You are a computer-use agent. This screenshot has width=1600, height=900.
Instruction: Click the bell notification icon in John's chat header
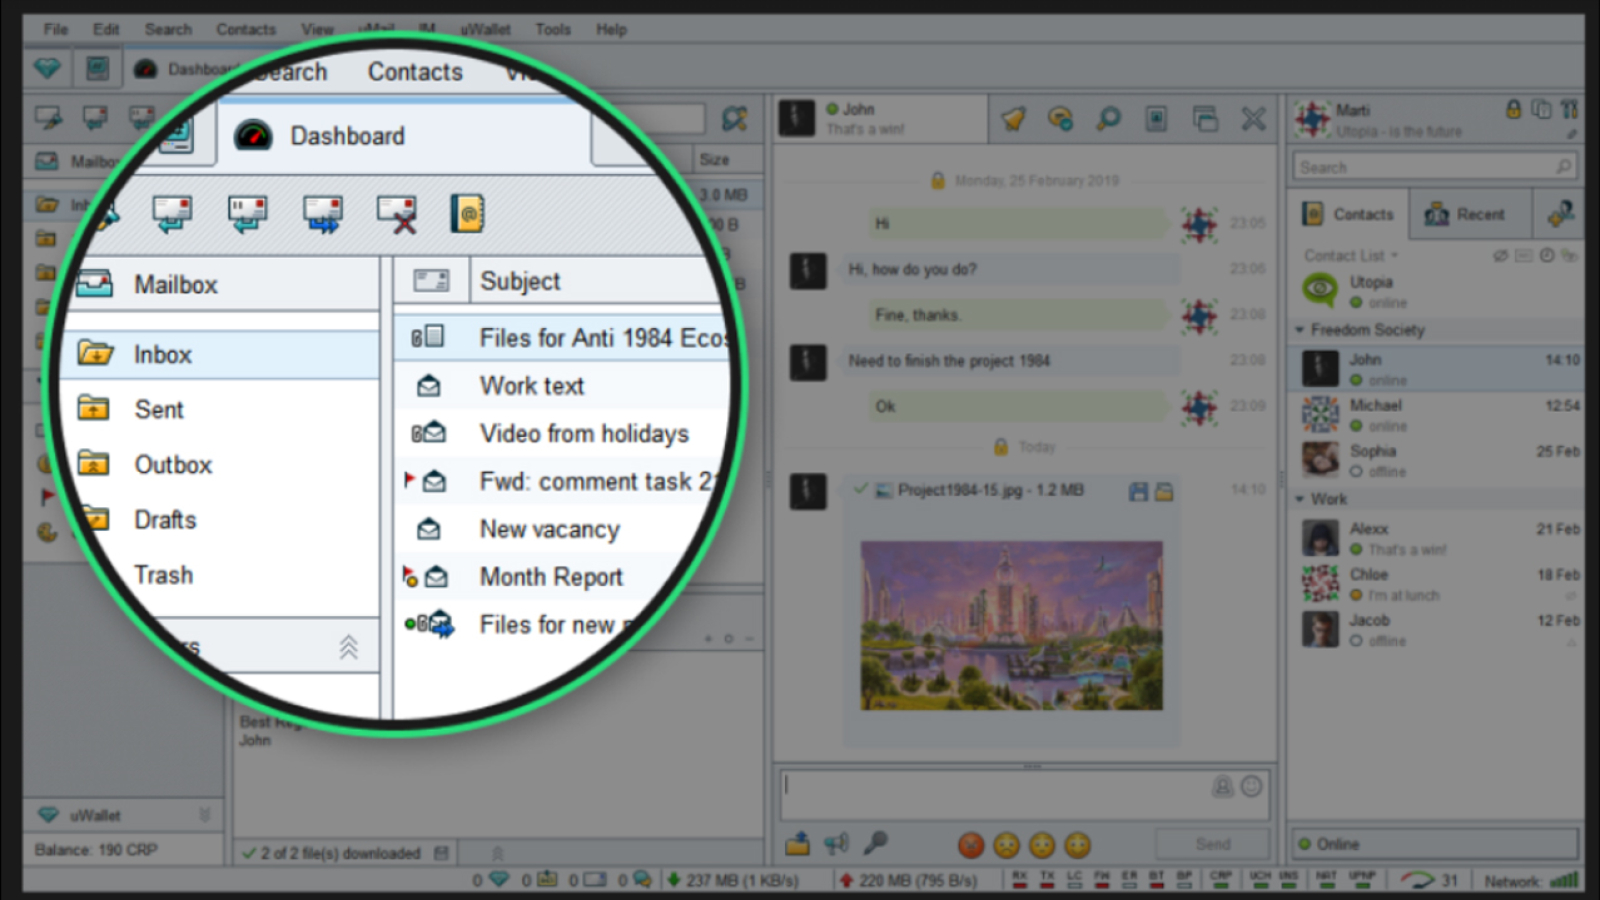1013,119
